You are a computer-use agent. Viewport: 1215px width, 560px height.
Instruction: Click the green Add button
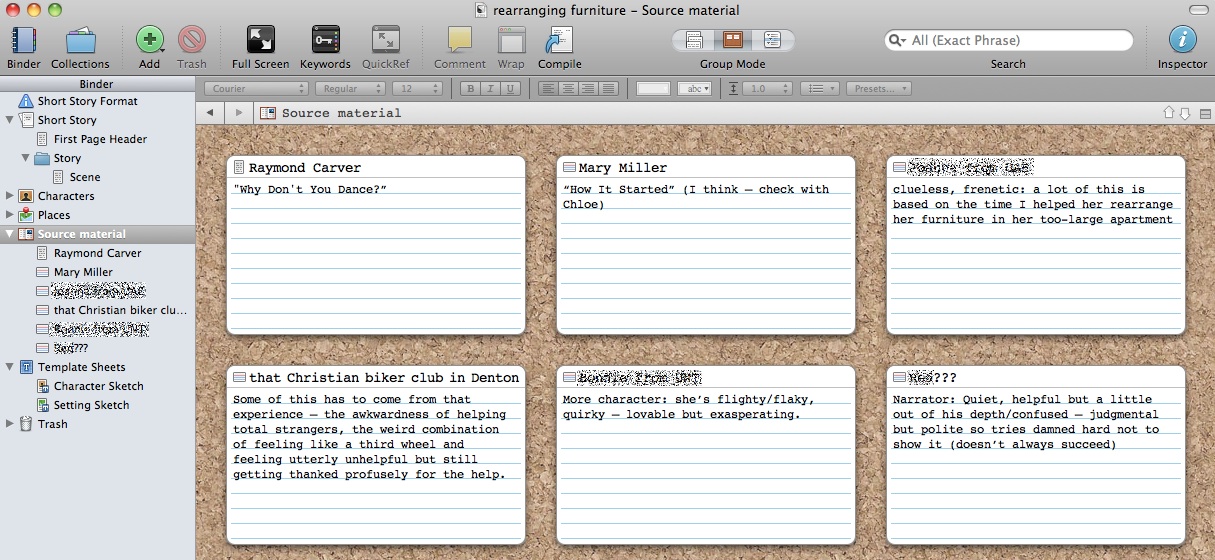coord(149,41)
